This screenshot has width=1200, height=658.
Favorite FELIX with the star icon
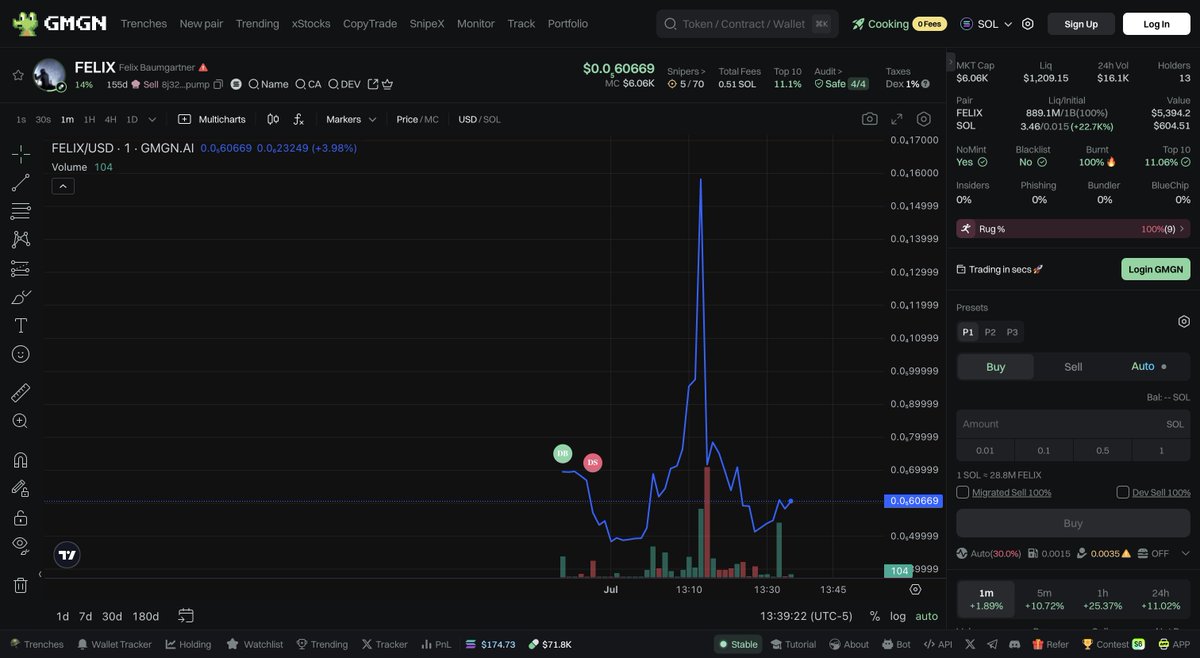(17, 75)
